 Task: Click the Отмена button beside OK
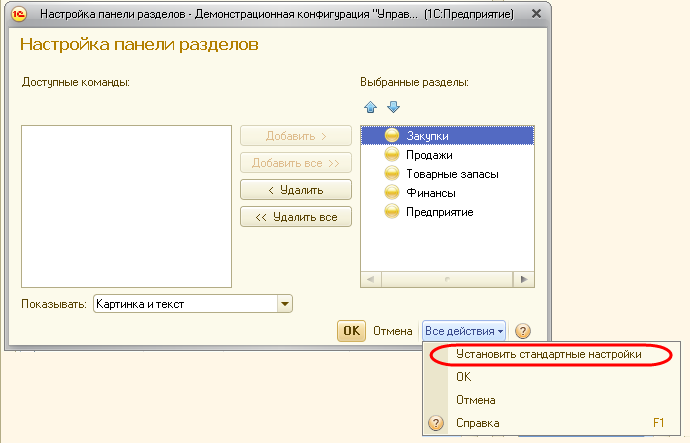392,331
